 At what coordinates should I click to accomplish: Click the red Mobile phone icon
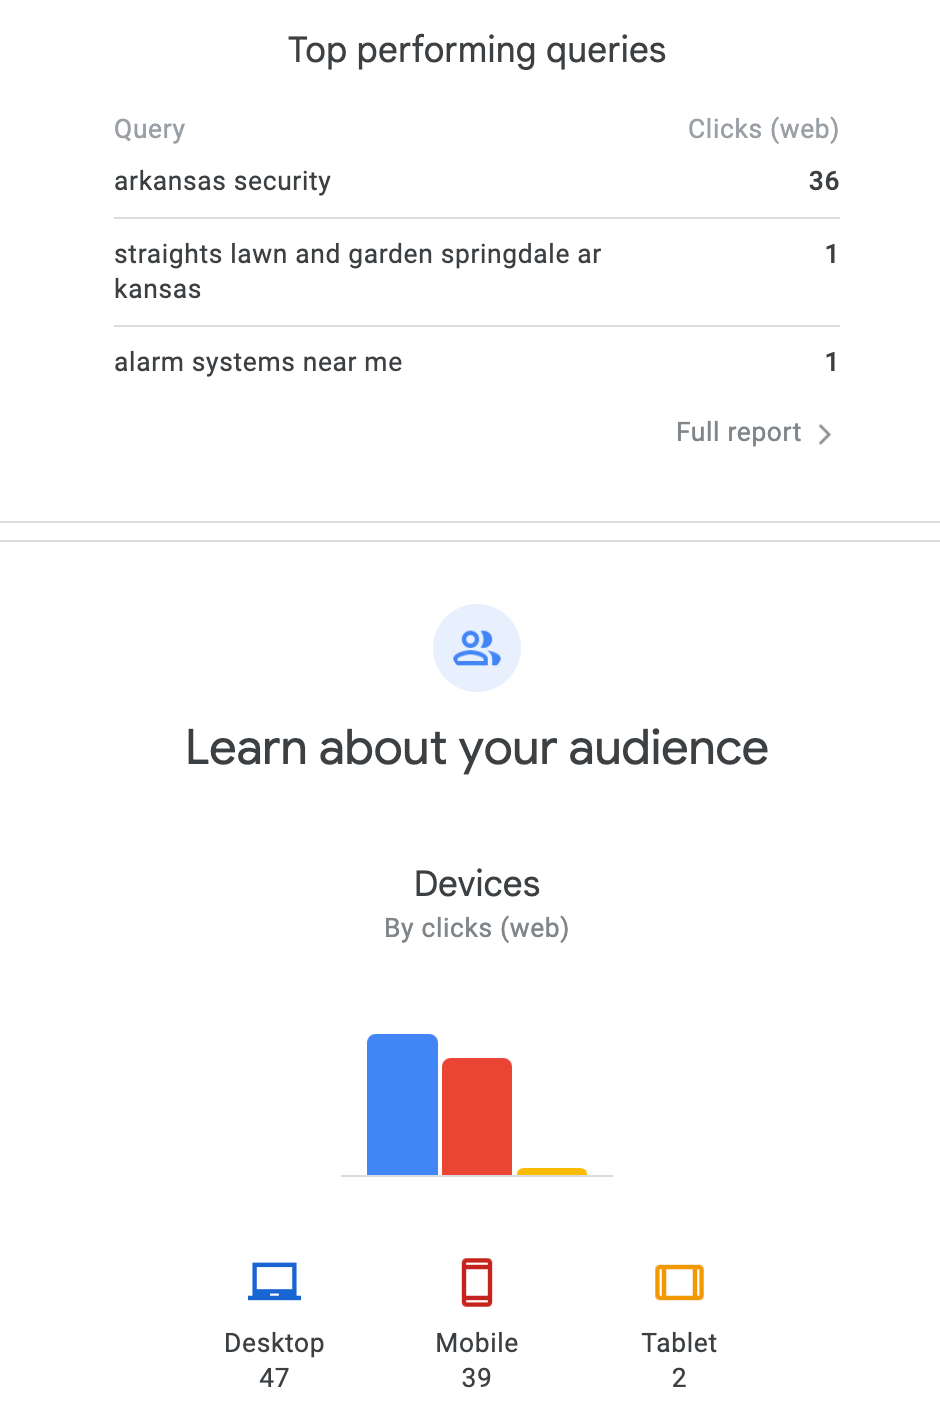(x=477, y=1281)
